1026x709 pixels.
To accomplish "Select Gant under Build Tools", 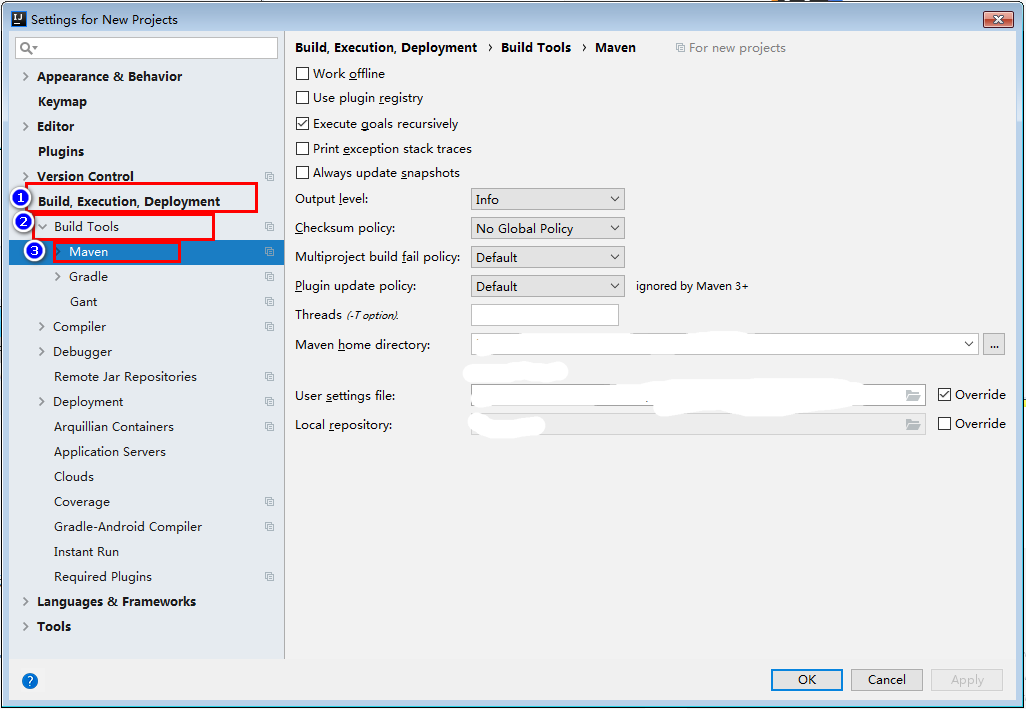I will coord(83,302).
